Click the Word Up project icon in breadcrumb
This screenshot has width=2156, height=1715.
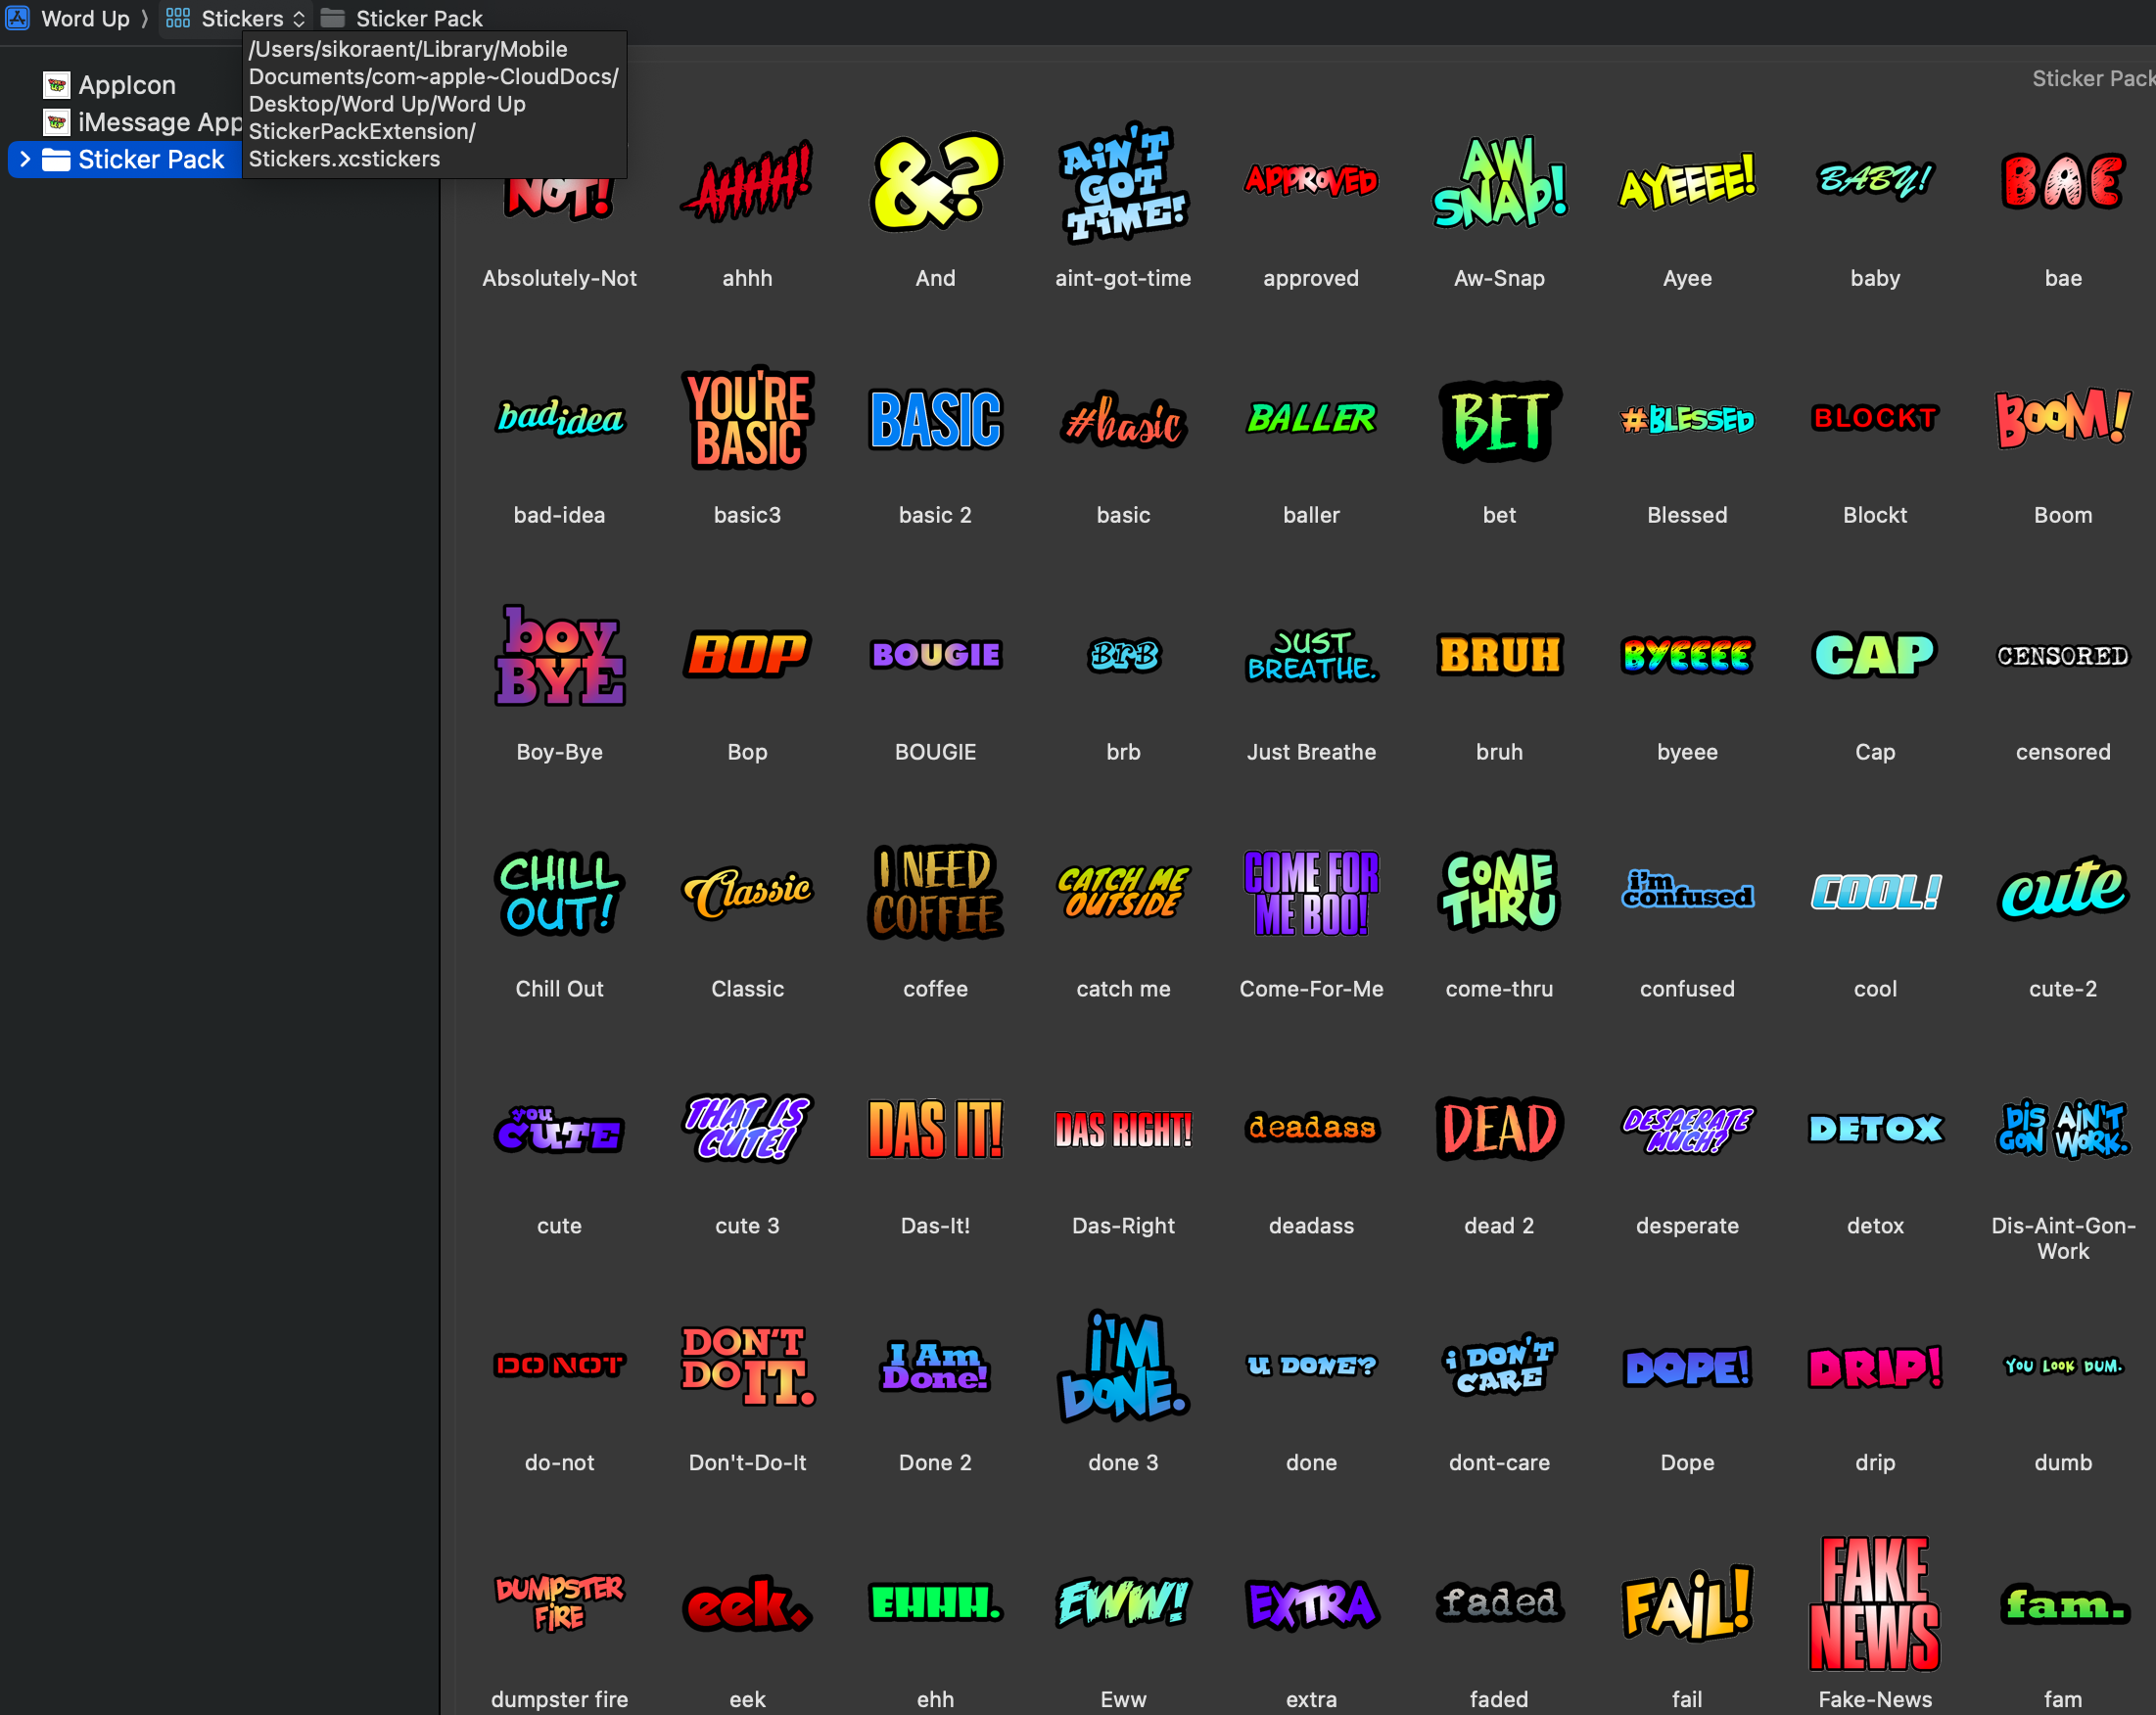[x=18, y=18]
